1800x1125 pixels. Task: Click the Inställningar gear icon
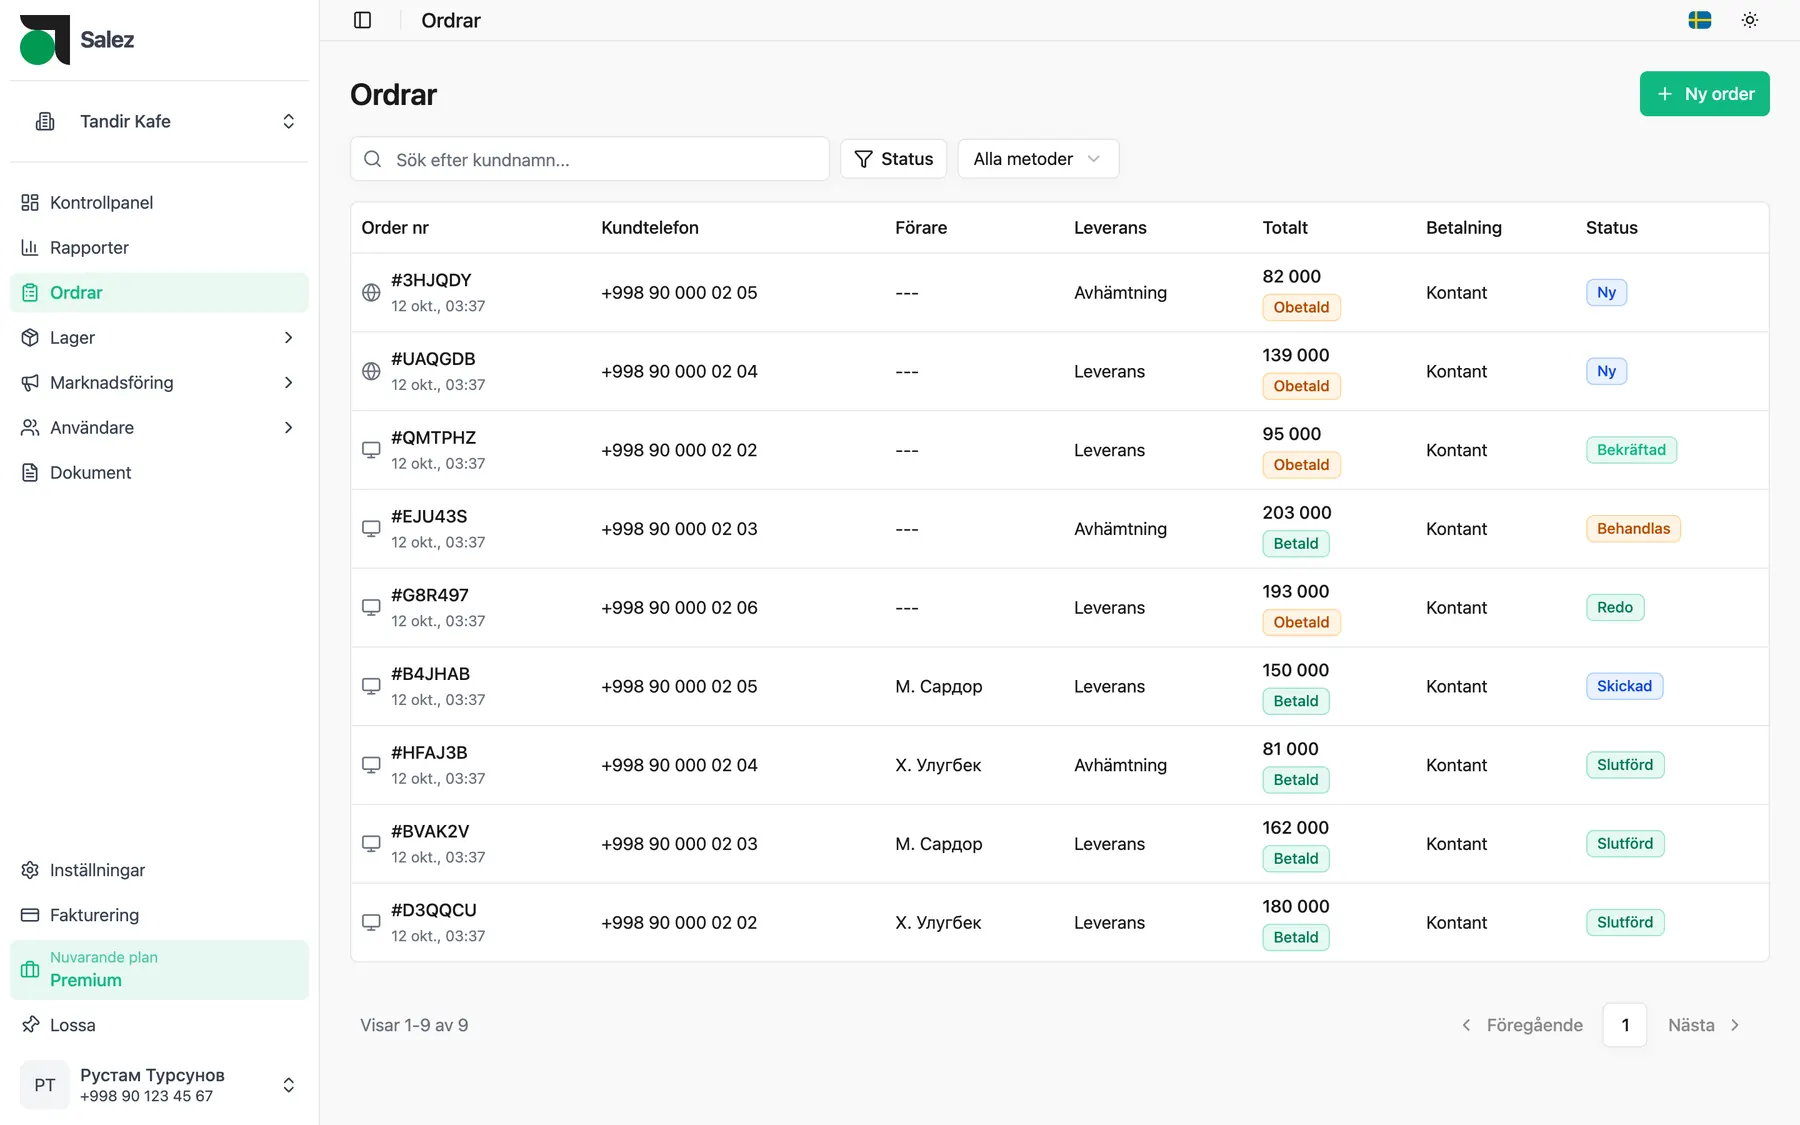click(30, 870)
